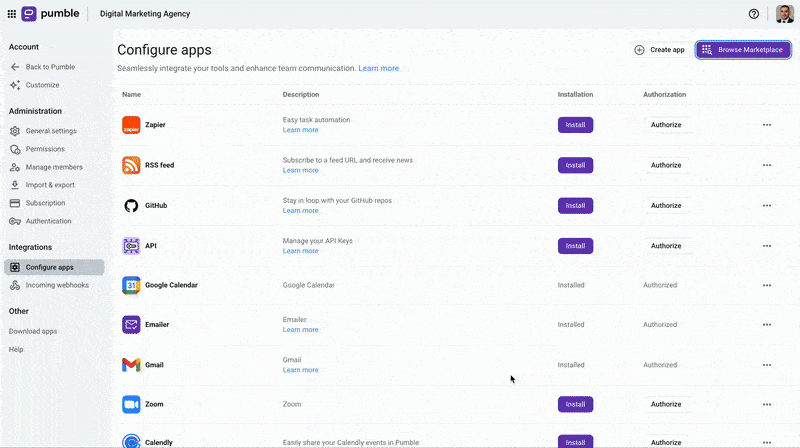Go Back to Pumble
Viewport: 800px width, 448px height.
43,67
